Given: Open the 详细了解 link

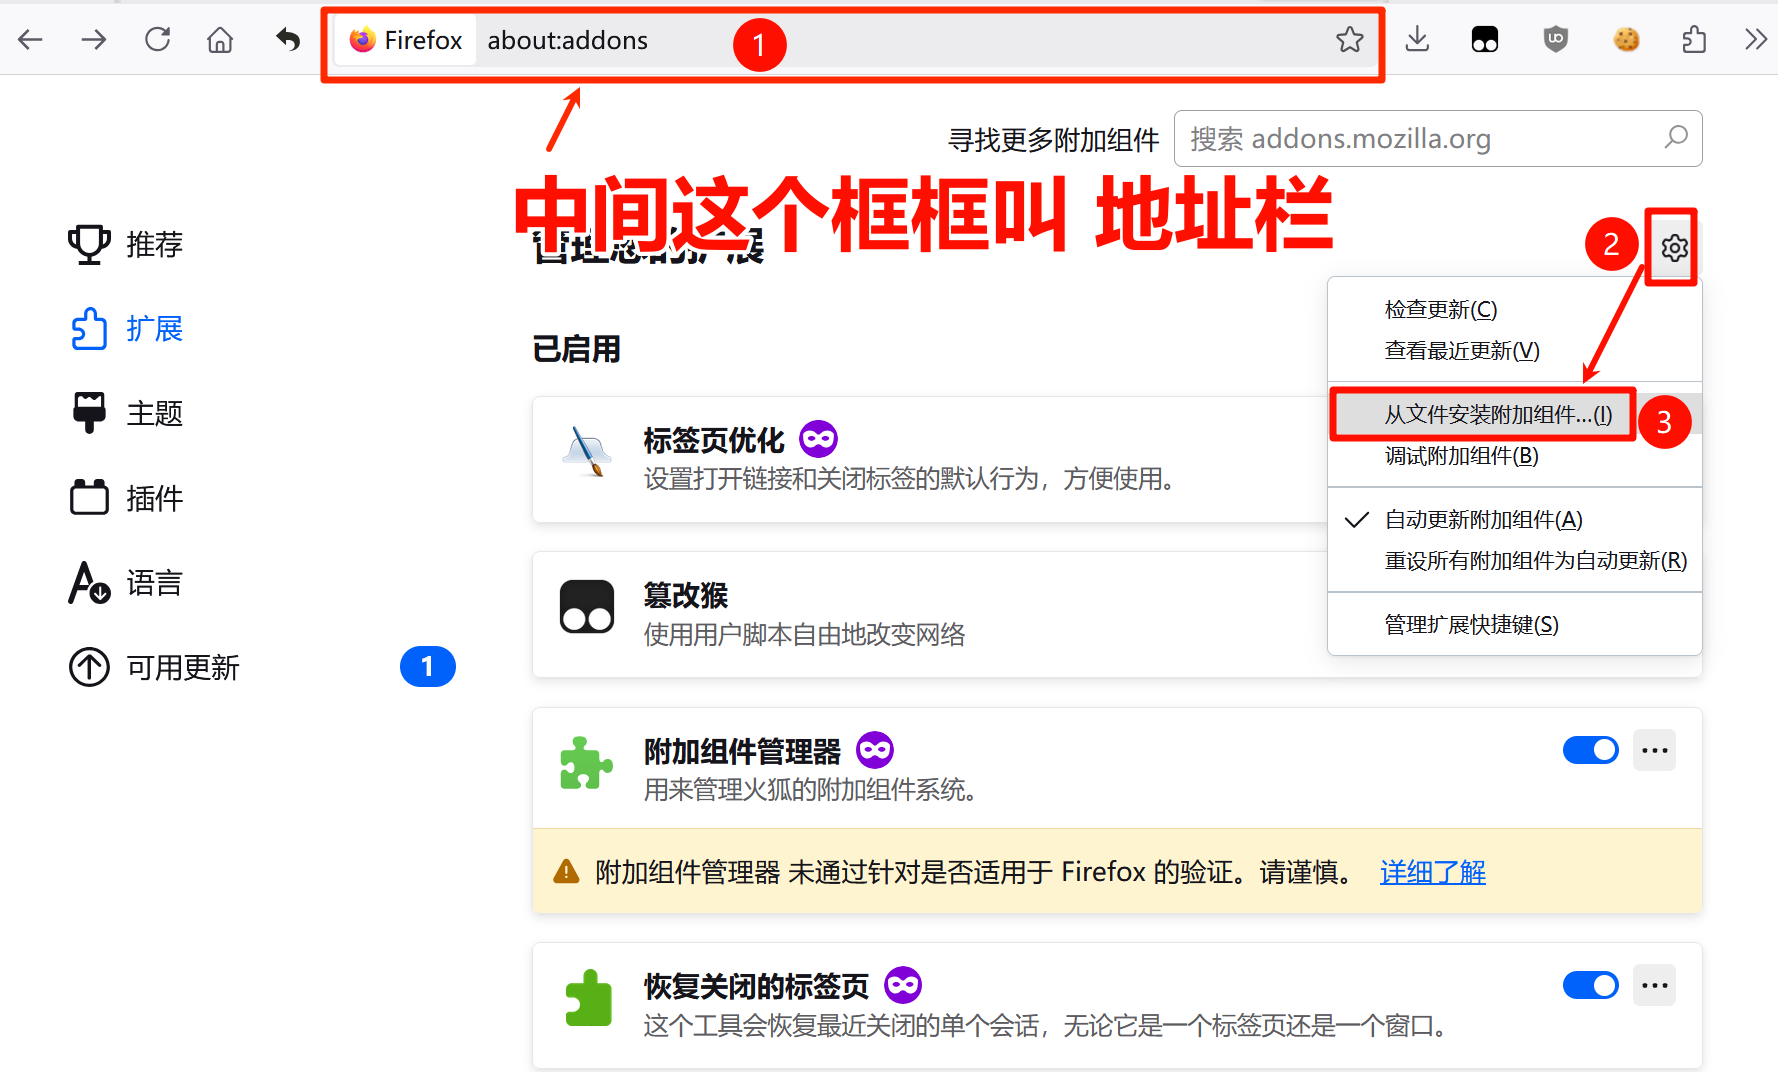Looking at the screenshot, I should coord(1432,872).
